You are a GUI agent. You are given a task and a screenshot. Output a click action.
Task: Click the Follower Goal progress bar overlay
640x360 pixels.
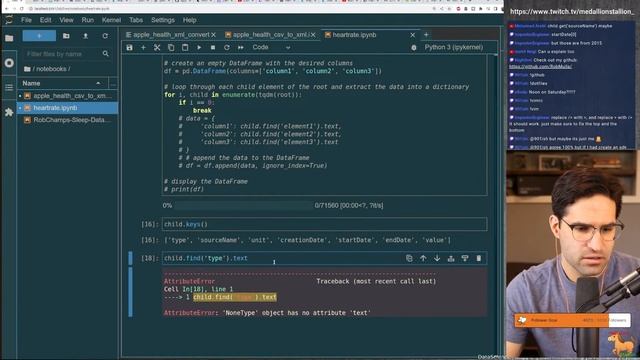tap(572, 320)
